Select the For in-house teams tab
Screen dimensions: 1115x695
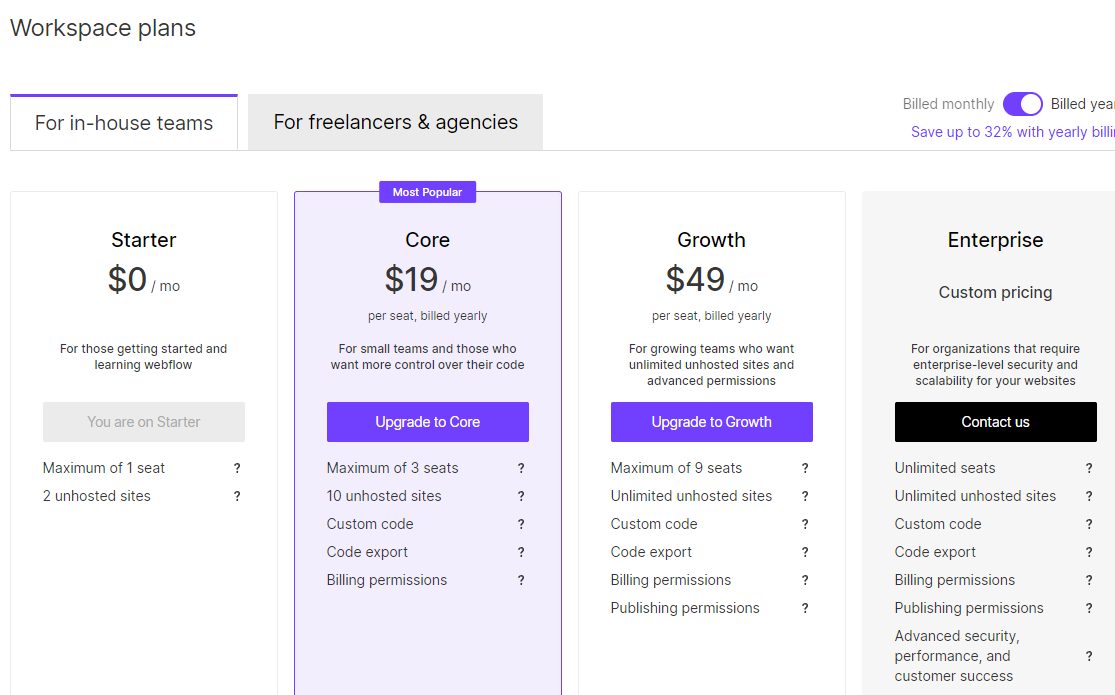[x=124, y=122]
